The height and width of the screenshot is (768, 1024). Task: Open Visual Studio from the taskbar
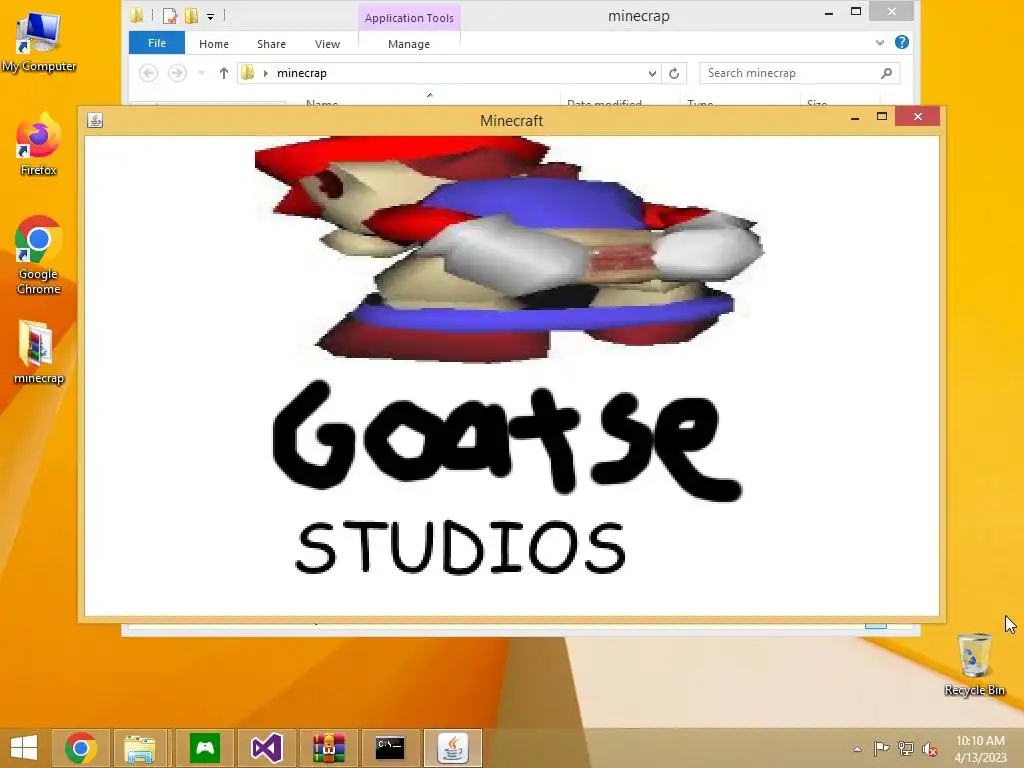pos(266,748)
